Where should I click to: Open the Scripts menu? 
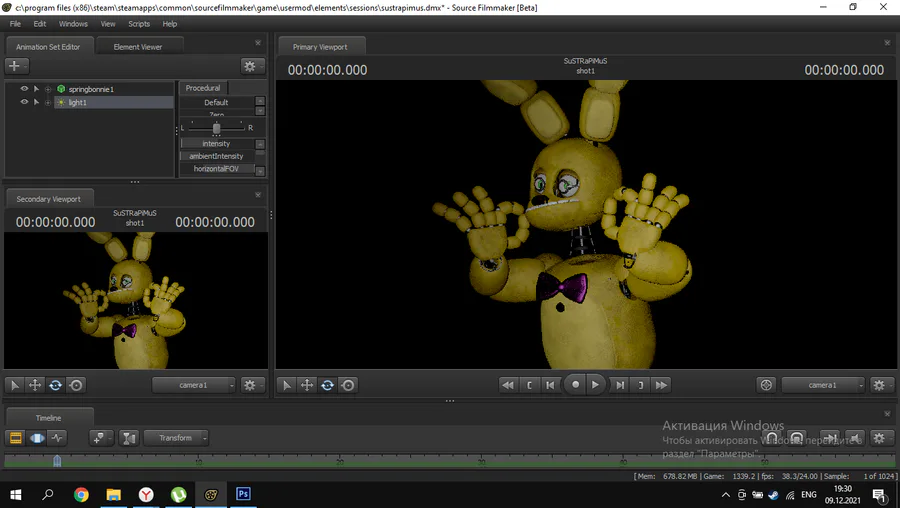point(139,23)
